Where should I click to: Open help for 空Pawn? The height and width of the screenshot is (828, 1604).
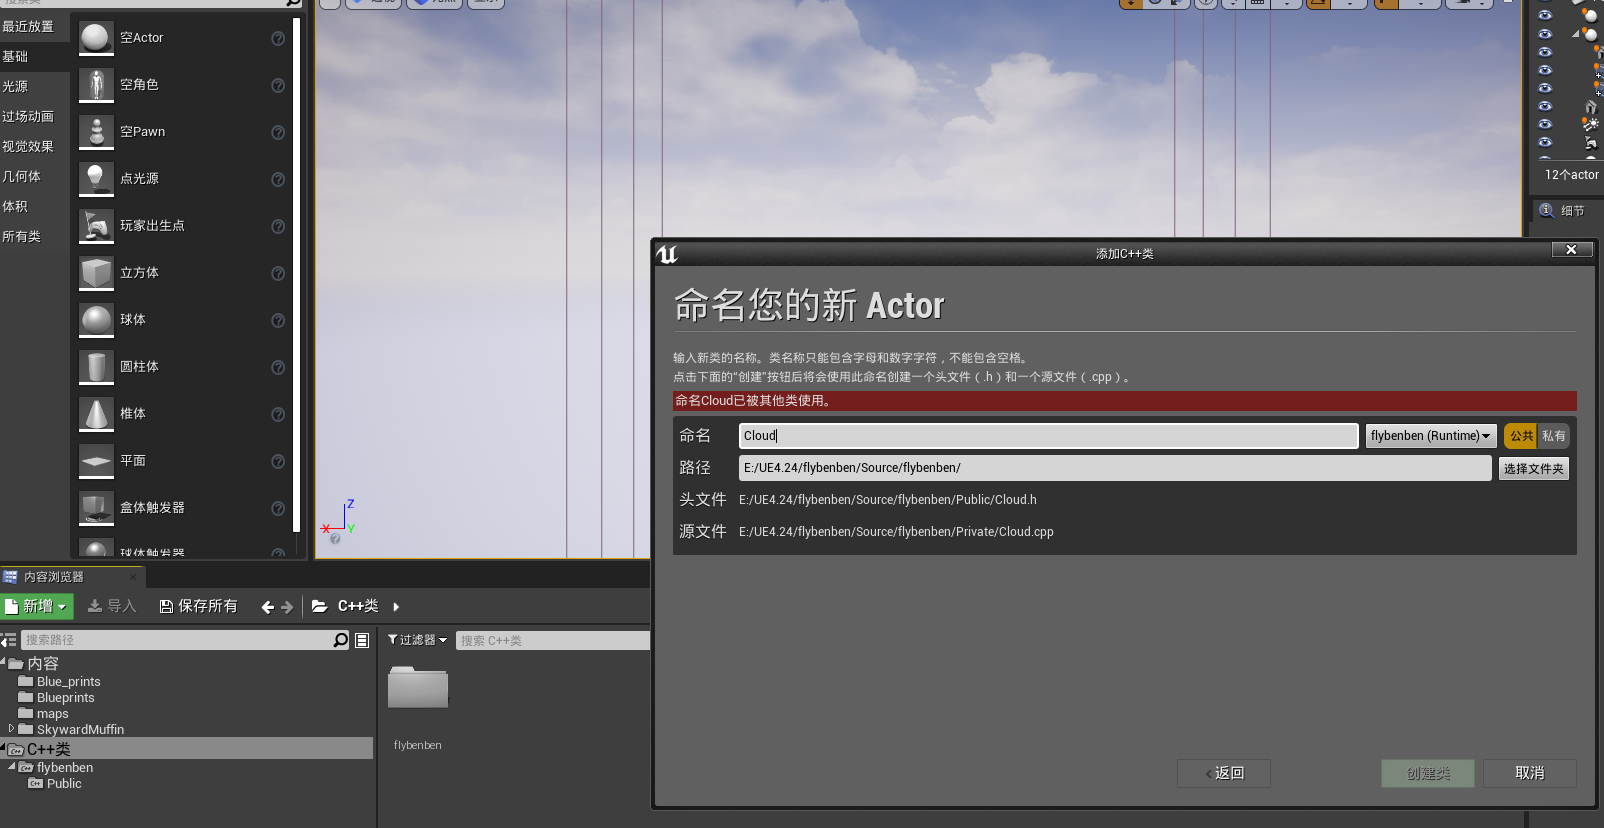click(x=278, y=133)
